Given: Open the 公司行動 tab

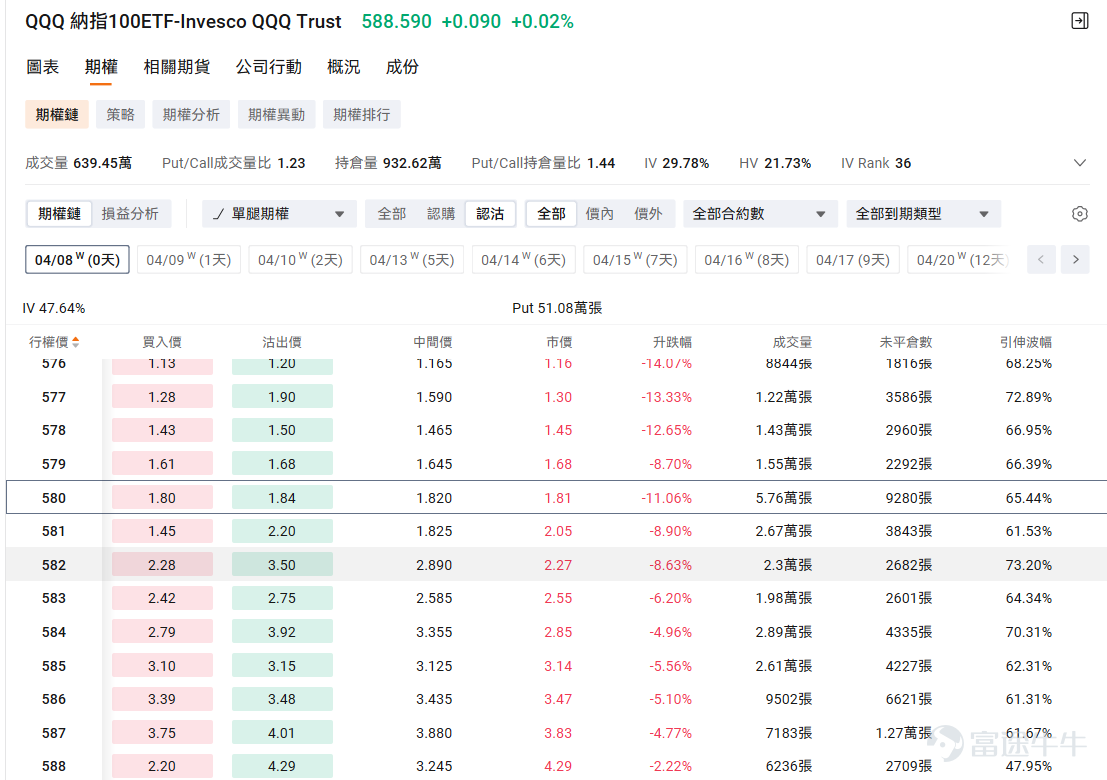Looking at the screenshot, I should pos(268,67).
